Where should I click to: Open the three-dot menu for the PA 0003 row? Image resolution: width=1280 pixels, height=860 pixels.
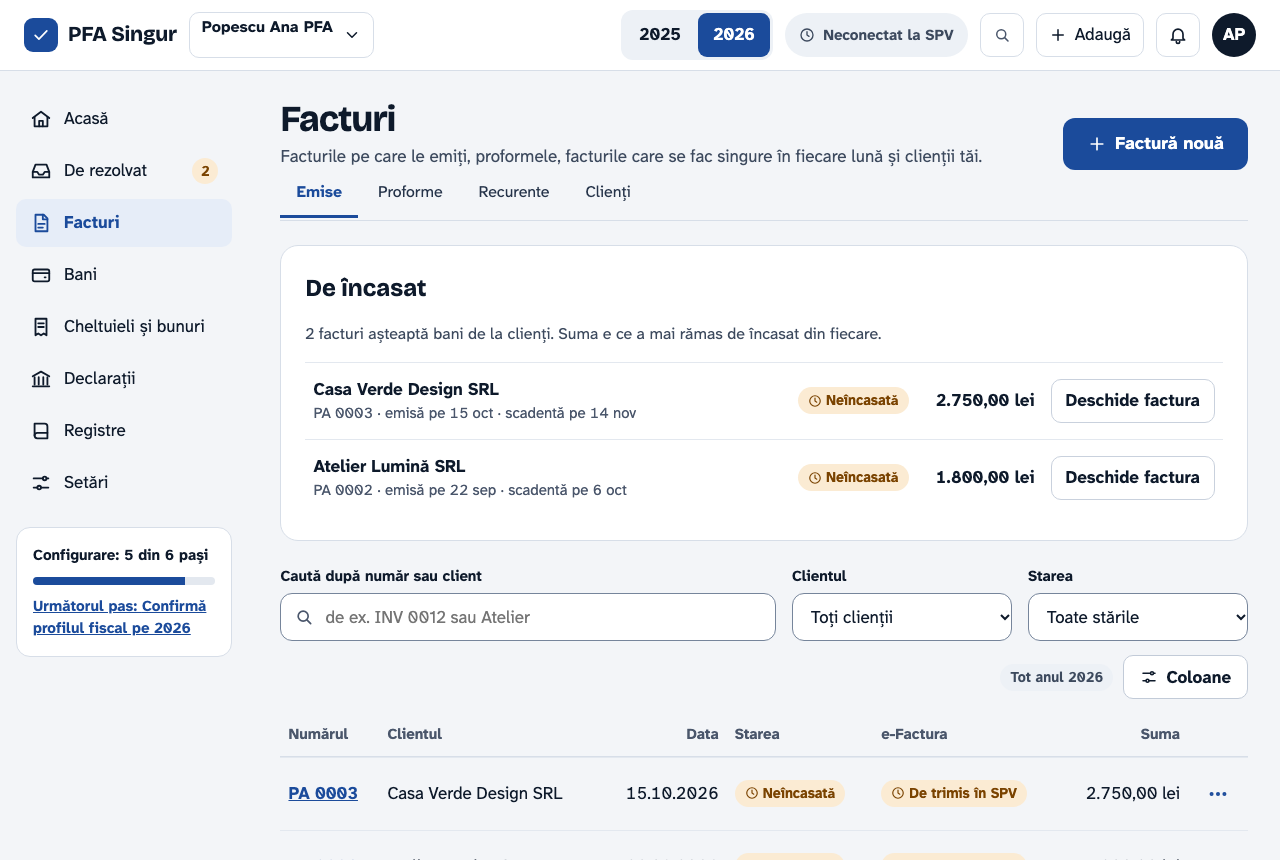click(1218, 794)
